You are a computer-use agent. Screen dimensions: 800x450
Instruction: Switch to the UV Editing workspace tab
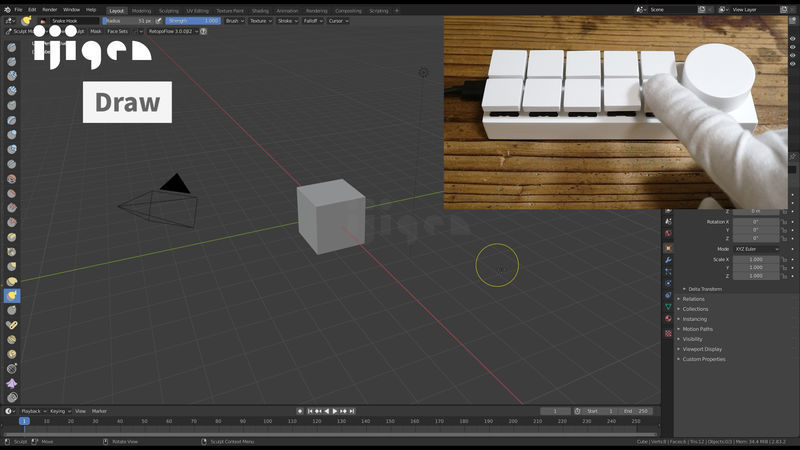pos(197,11)
